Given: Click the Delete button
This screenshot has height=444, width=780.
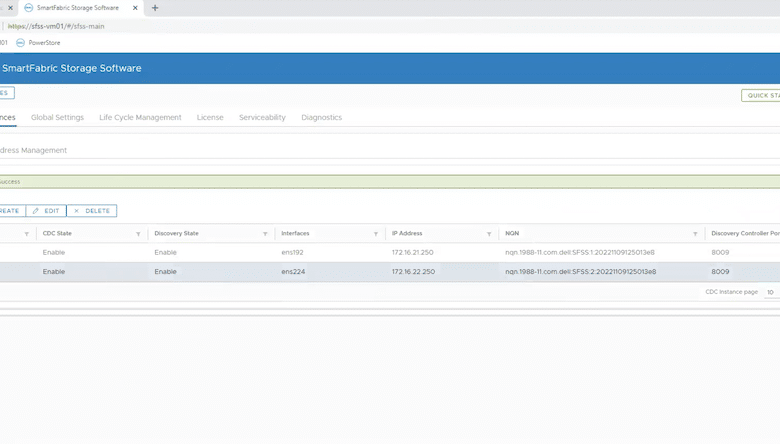Looking at the screenshot, I should (92, 211).
